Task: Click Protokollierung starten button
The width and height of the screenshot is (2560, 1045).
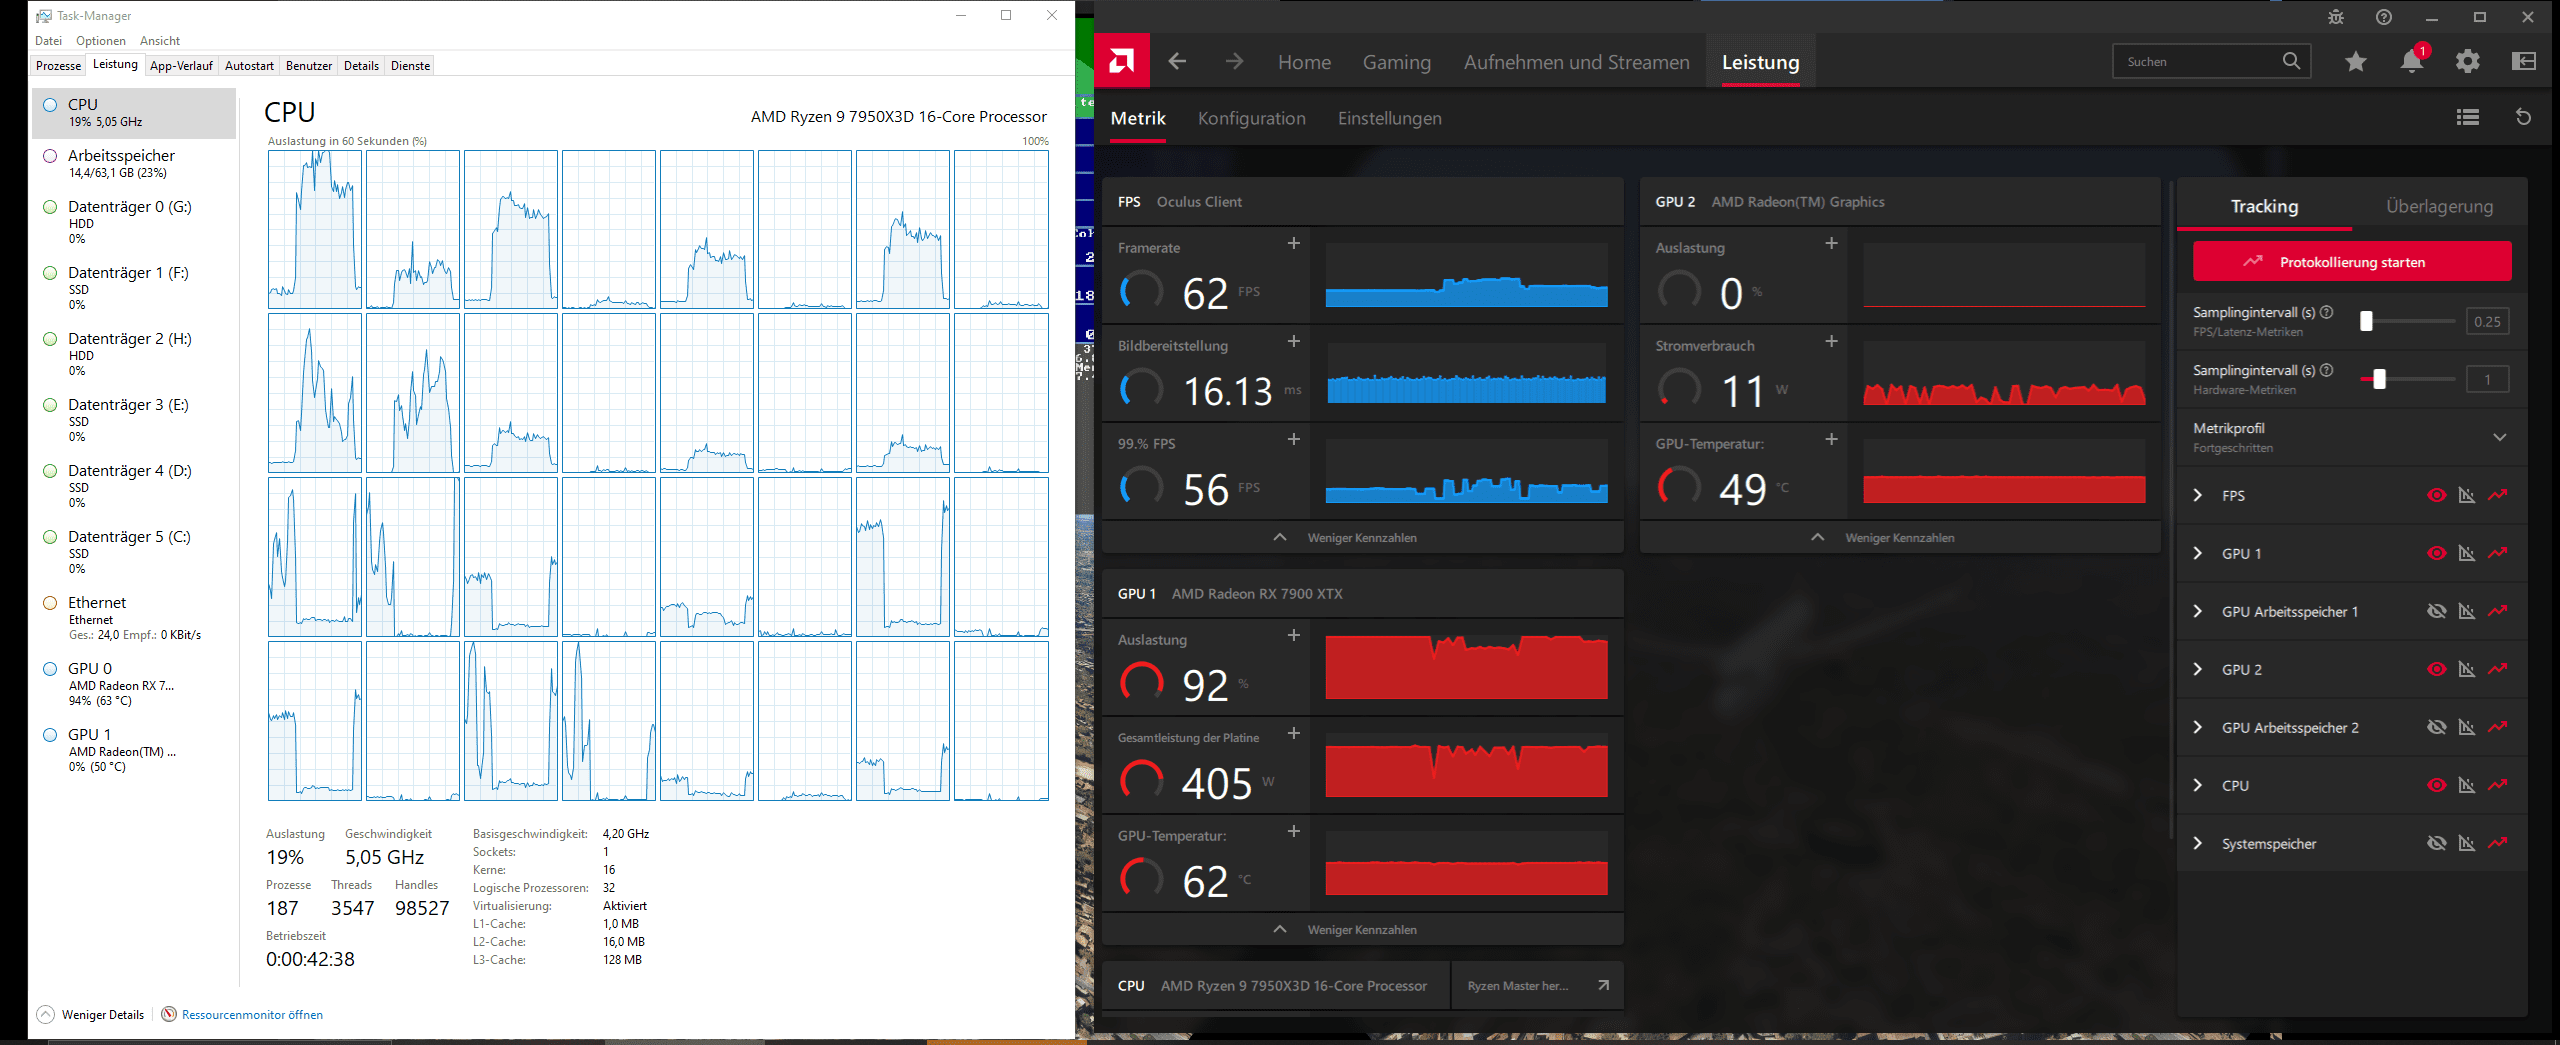Action: tap(2352, 262)
